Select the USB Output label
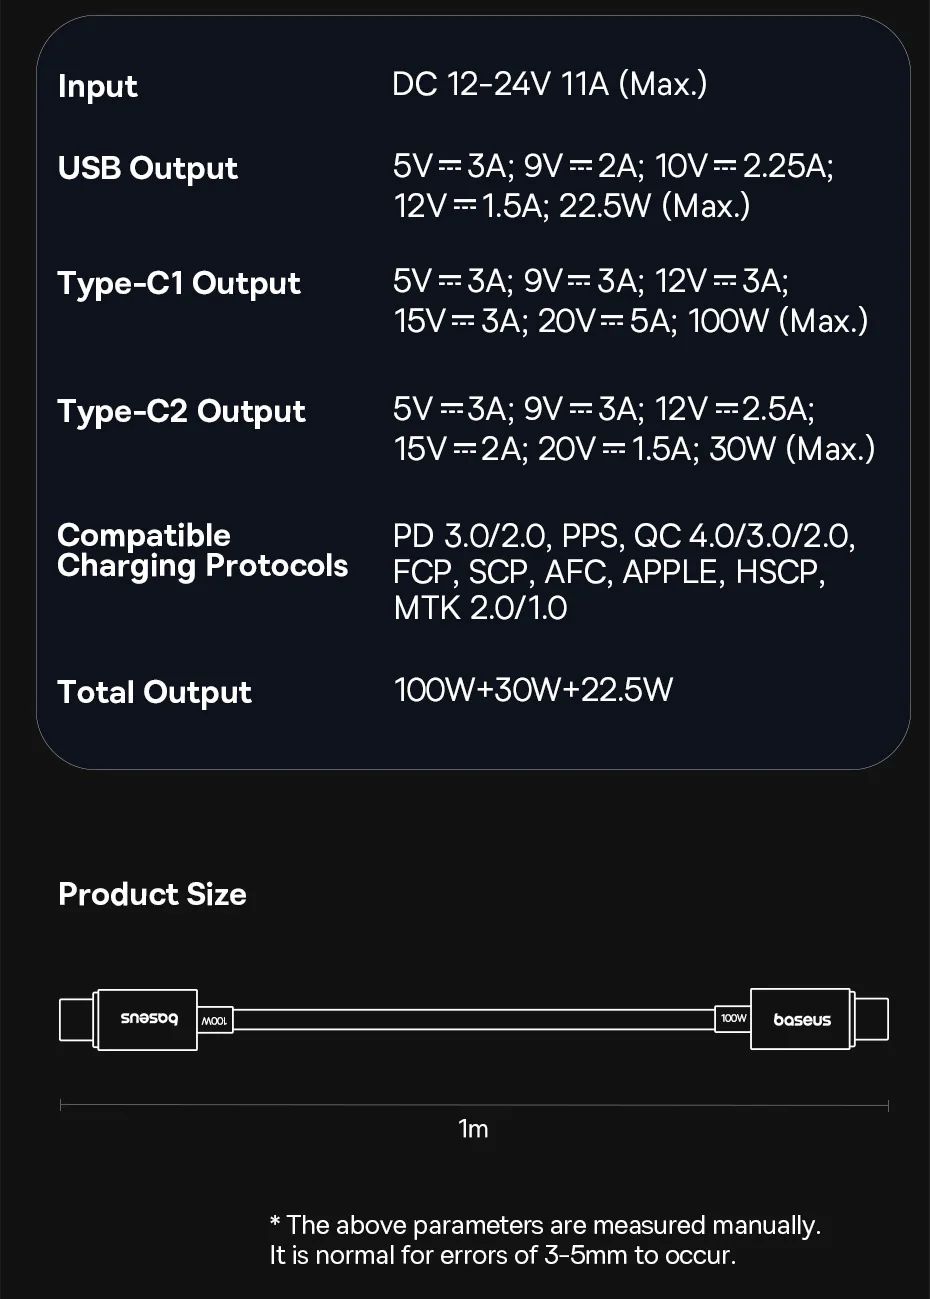 pyautogui.click(x=148, y=168)
